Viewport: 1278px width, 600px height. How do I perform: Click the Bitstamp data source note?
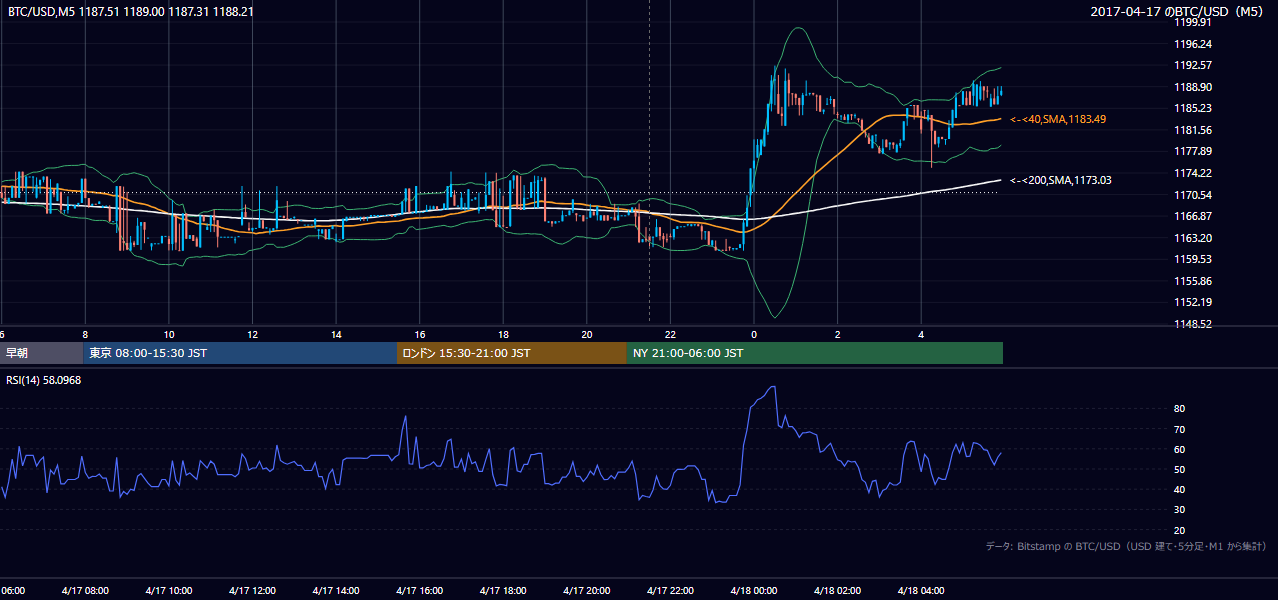(1126, 546)
